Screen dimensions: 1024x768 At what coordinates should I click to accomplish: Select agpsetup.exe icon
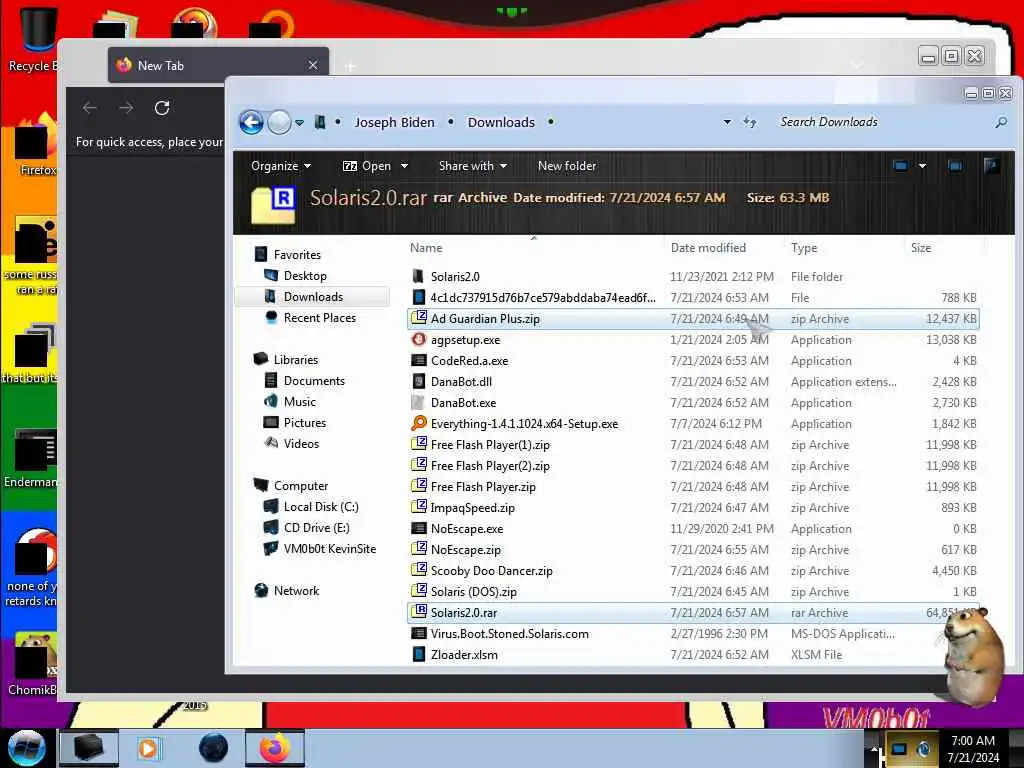point(419,340)
